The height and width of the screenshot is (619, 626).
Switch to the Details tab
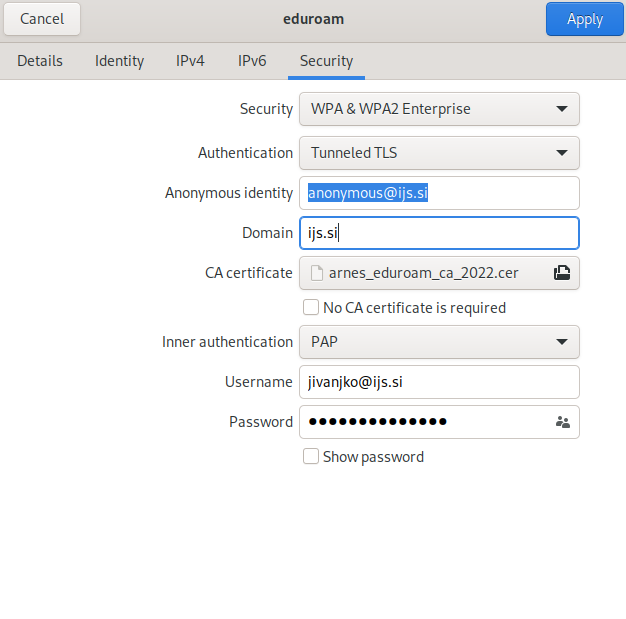click(40, 61)
